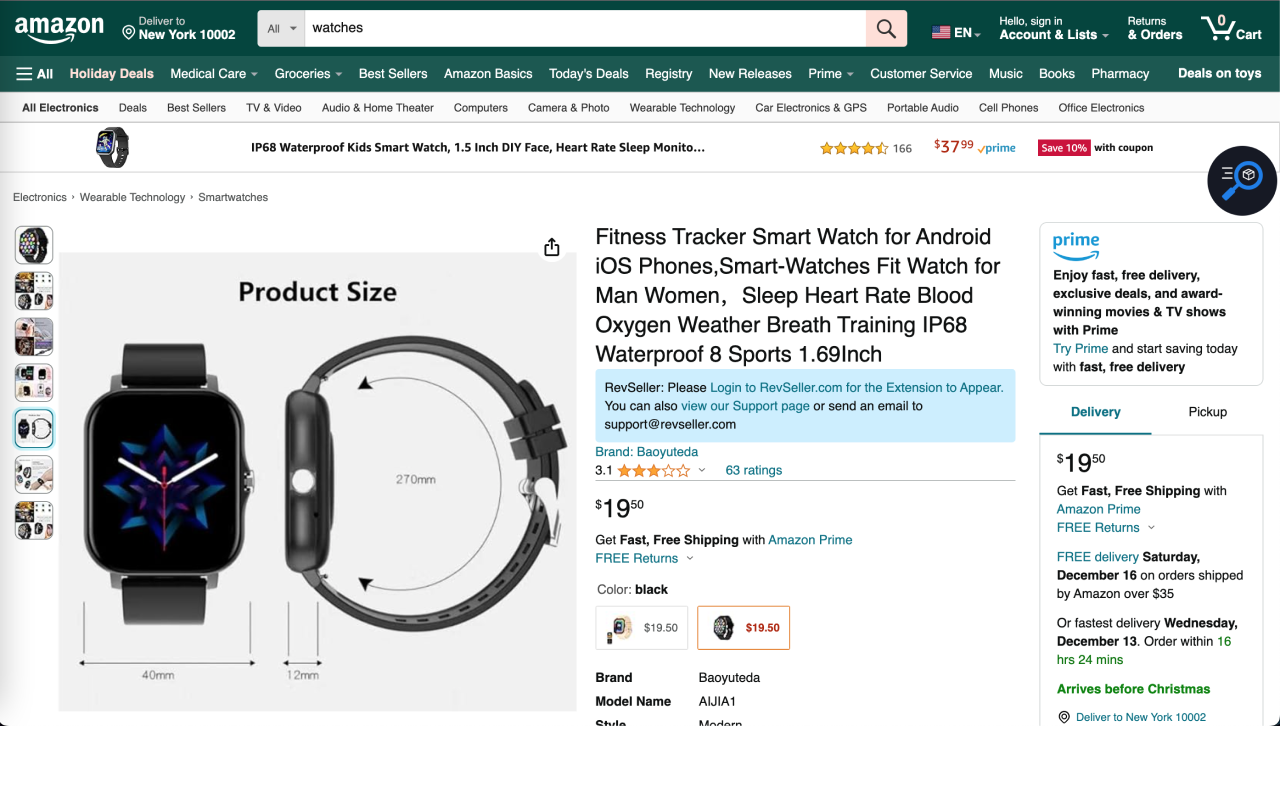
Task: Expand FREE Returns details under price
Action: 644,558
